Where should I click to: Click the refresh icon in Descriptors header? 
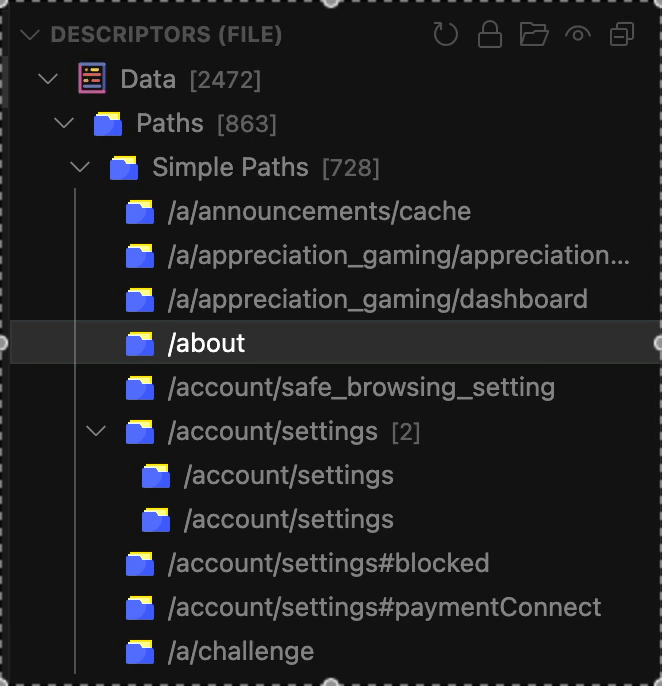[x=445, y=35]
